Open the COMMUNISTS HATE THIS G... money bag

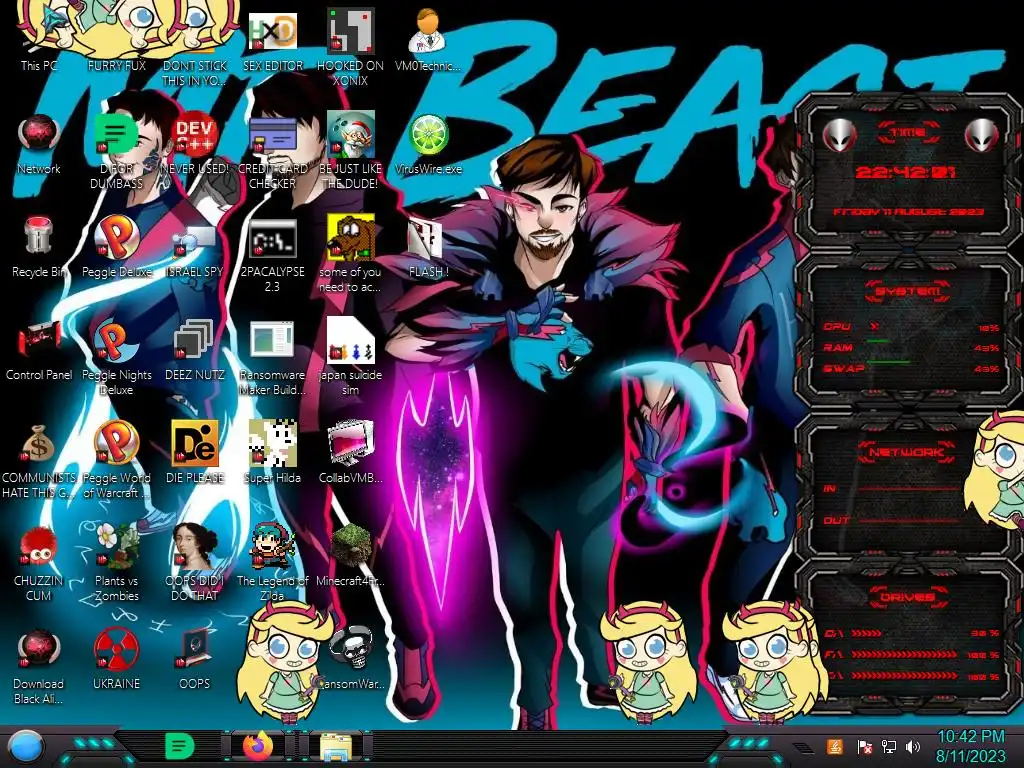click(x=39, y=460)
